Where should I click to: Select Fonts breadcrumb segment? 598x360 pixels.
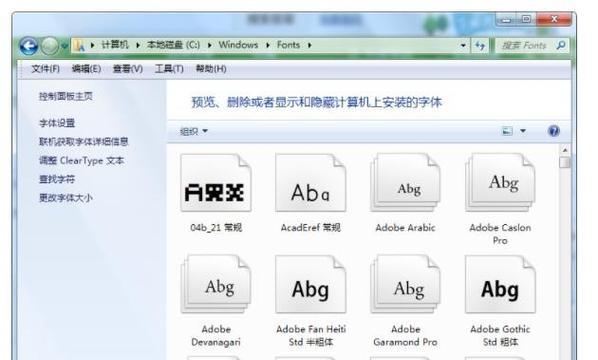(x=288, y=45)
